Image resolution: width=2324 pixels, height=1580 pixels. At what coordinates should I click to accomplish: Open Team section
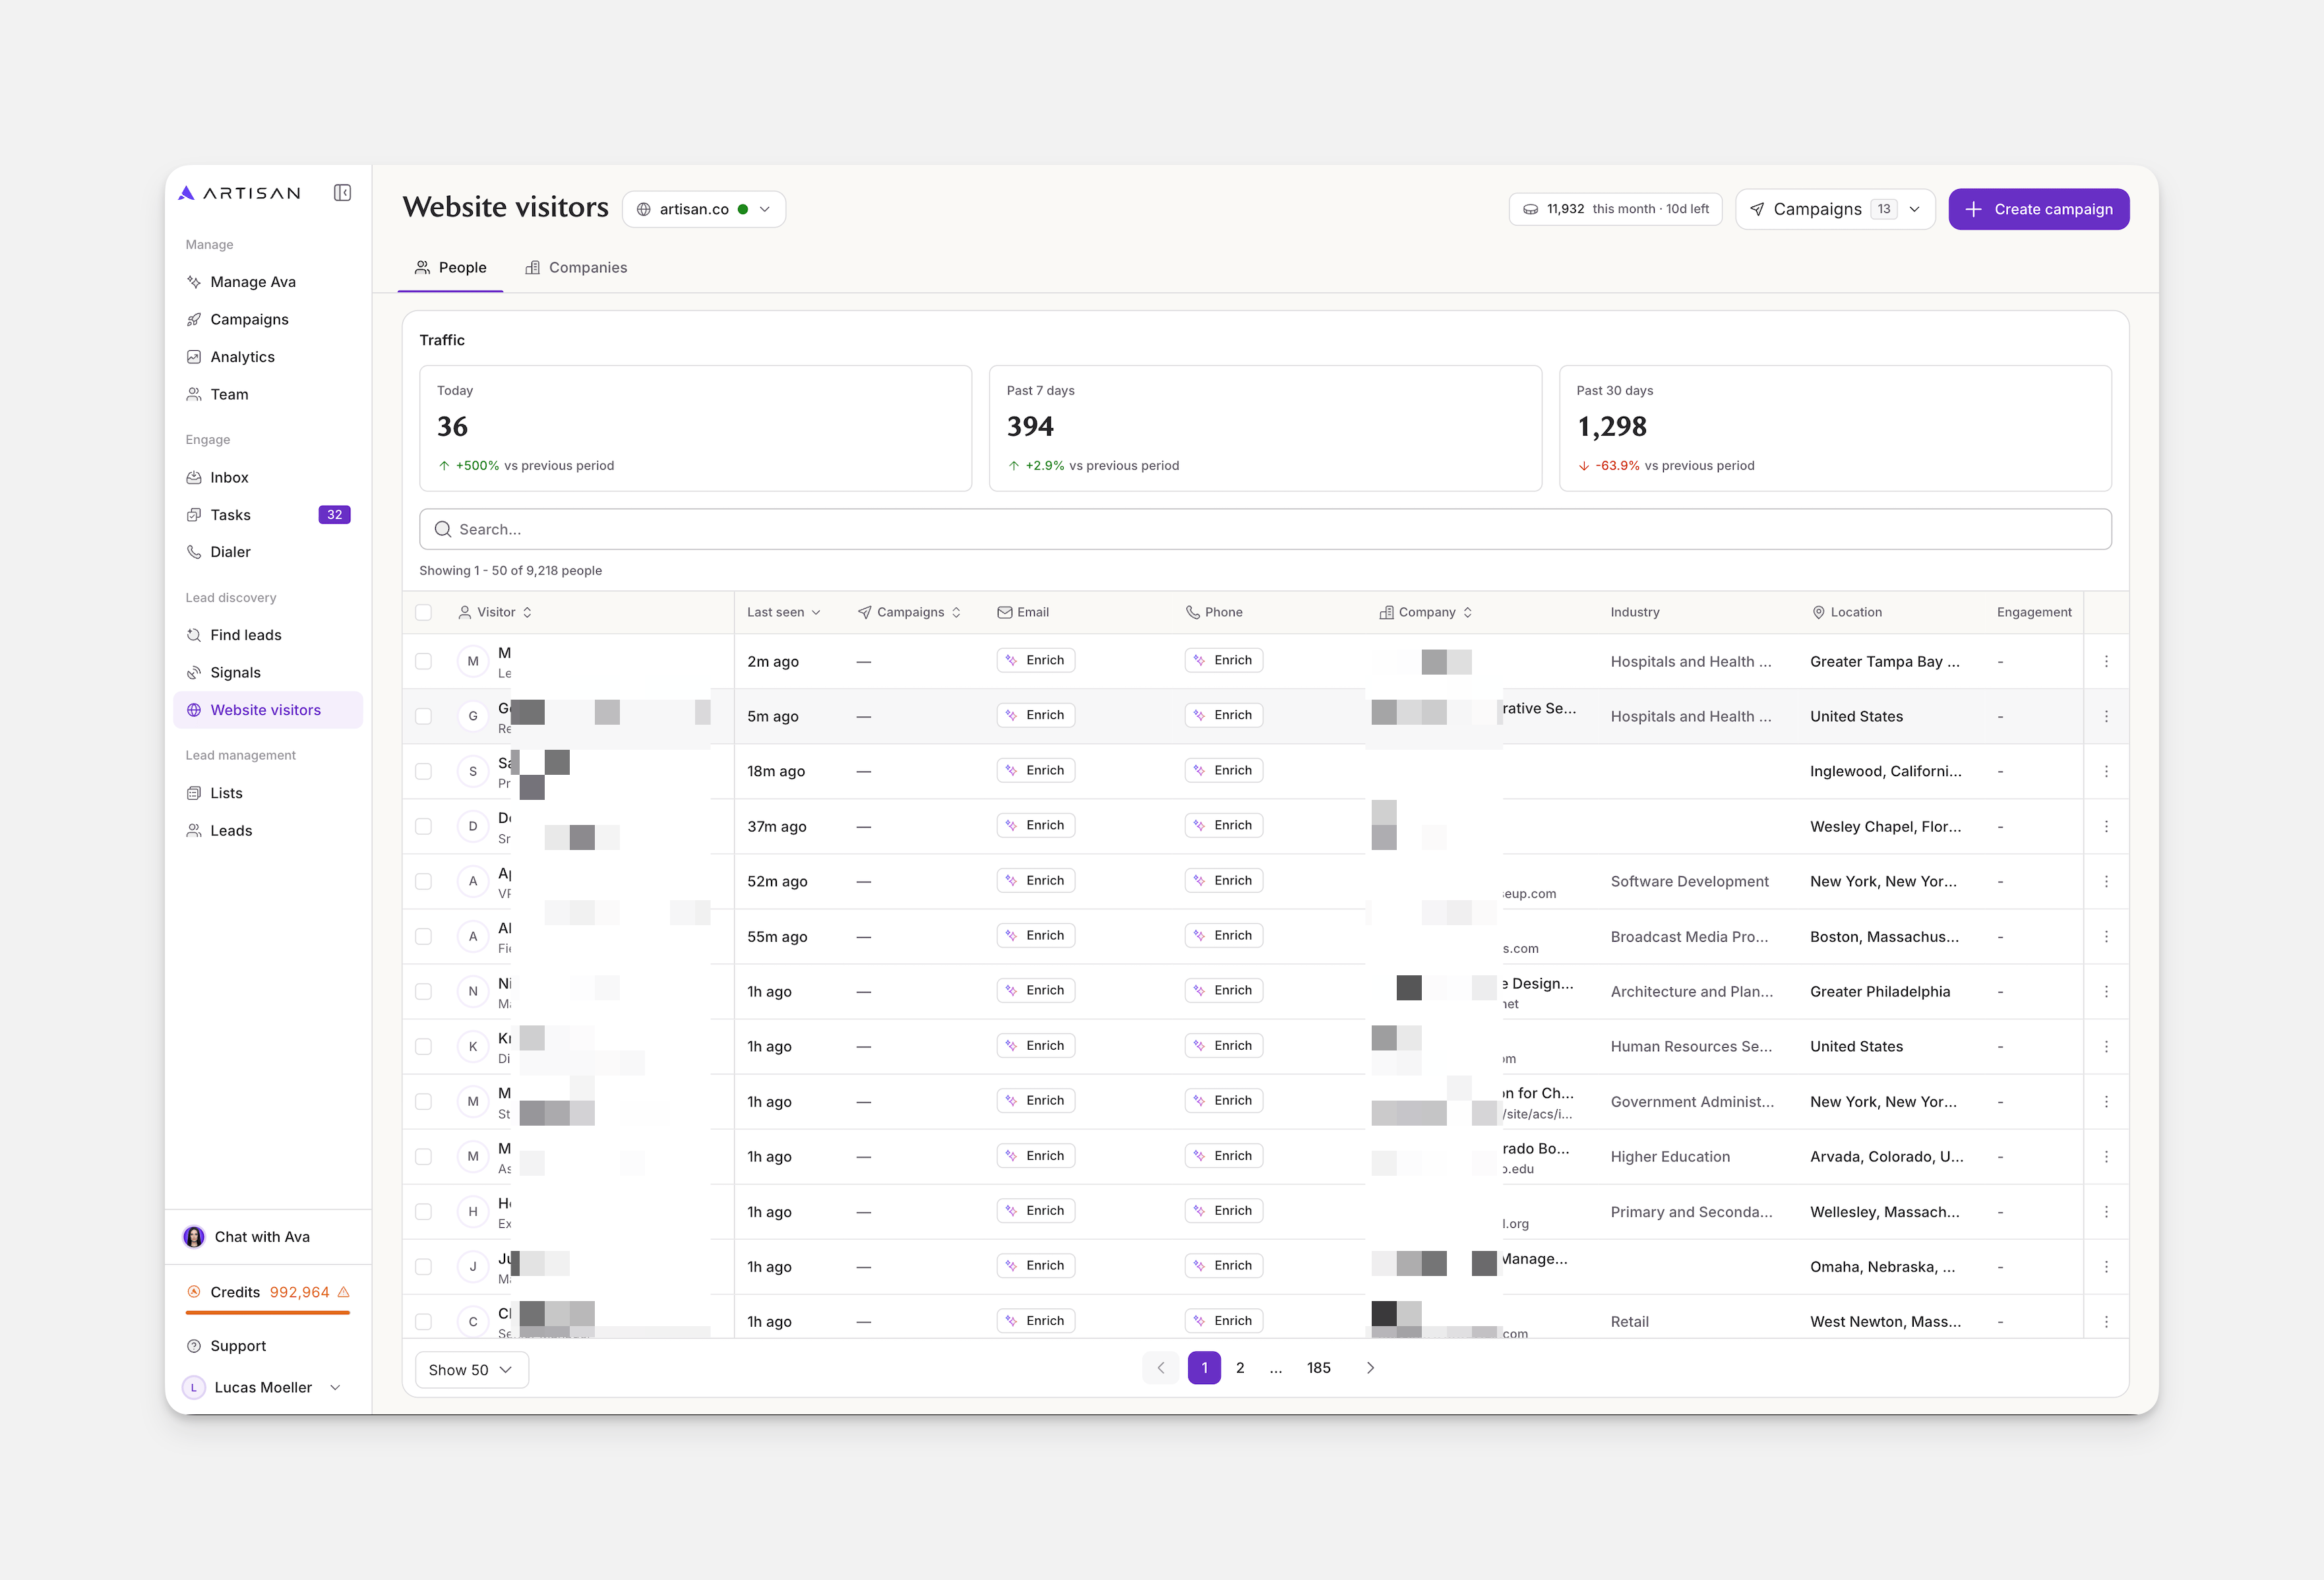click(268, 394)
